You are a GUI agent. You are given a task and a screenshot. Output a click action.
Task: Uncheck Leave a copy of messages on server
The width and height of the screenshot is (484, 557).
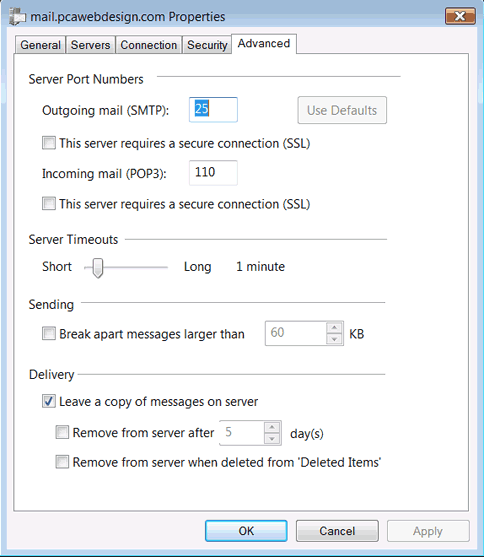(49, 401)
